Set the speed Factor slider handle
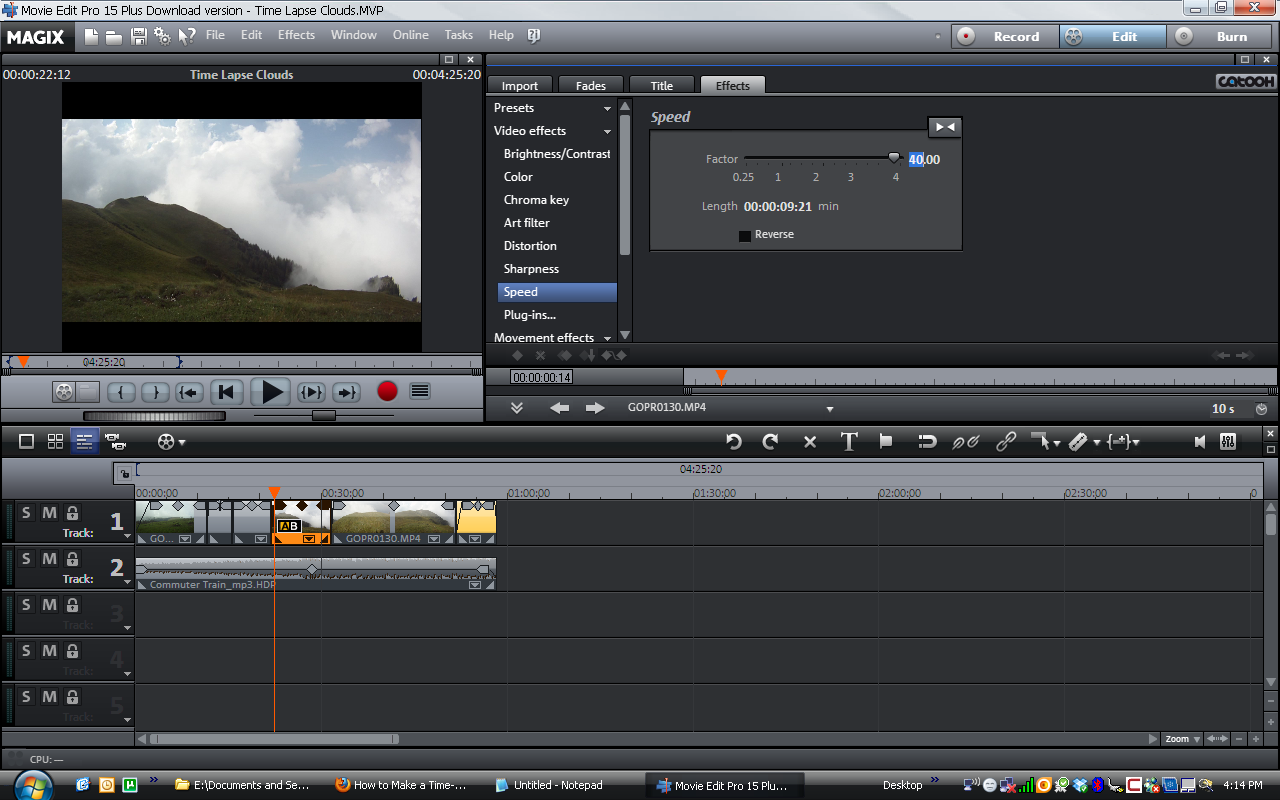This screenshot has width=1280, height=800. pos(893,157)
